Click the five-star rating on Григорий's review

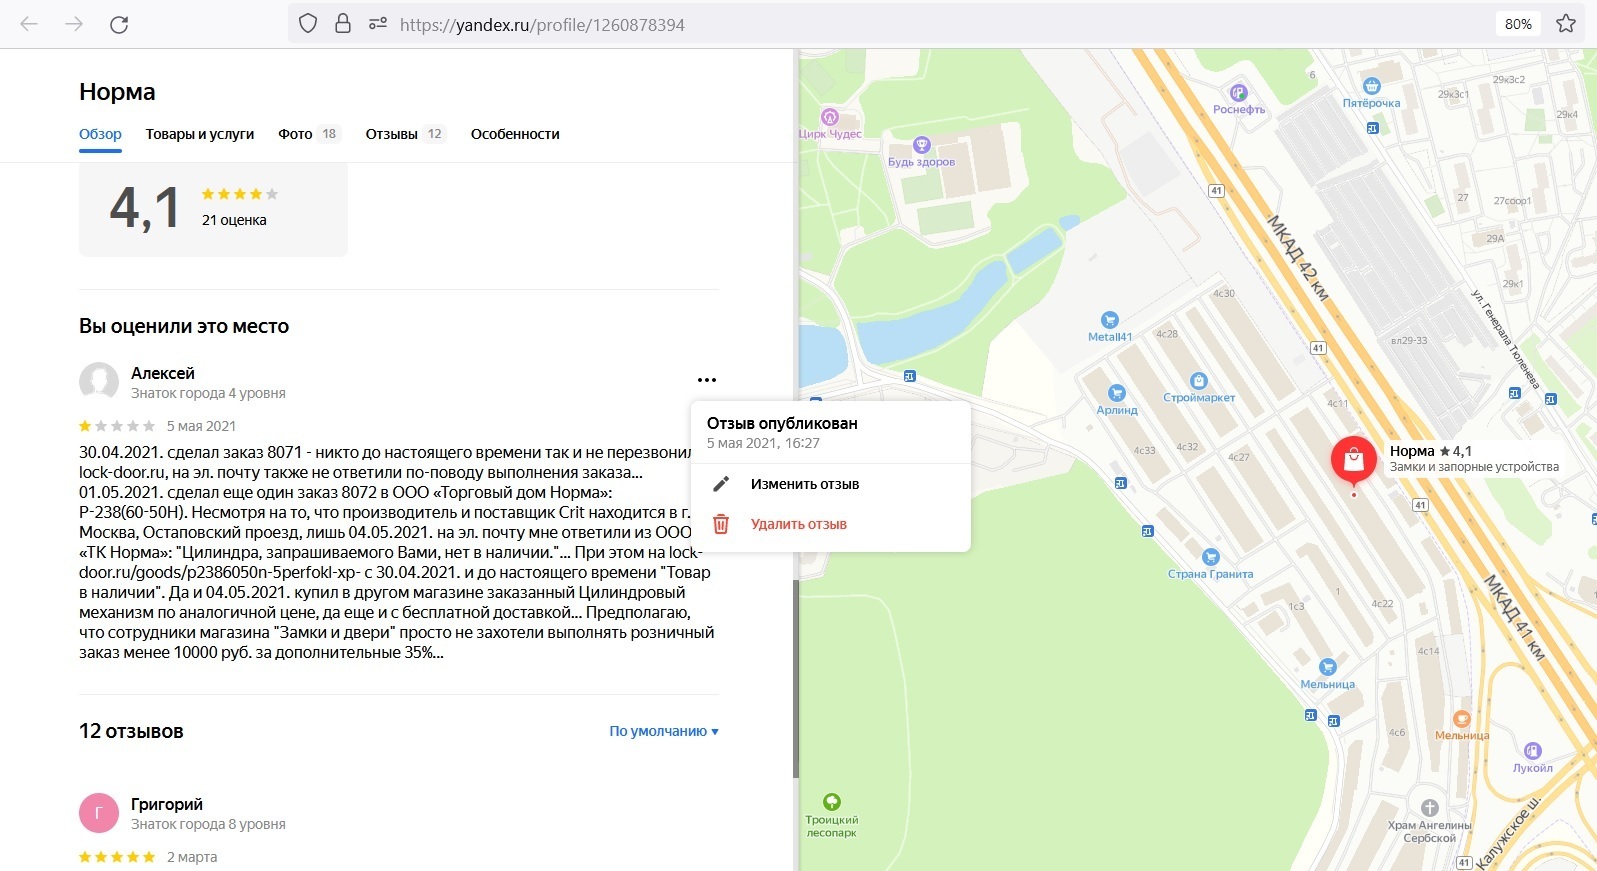(117, 857)
